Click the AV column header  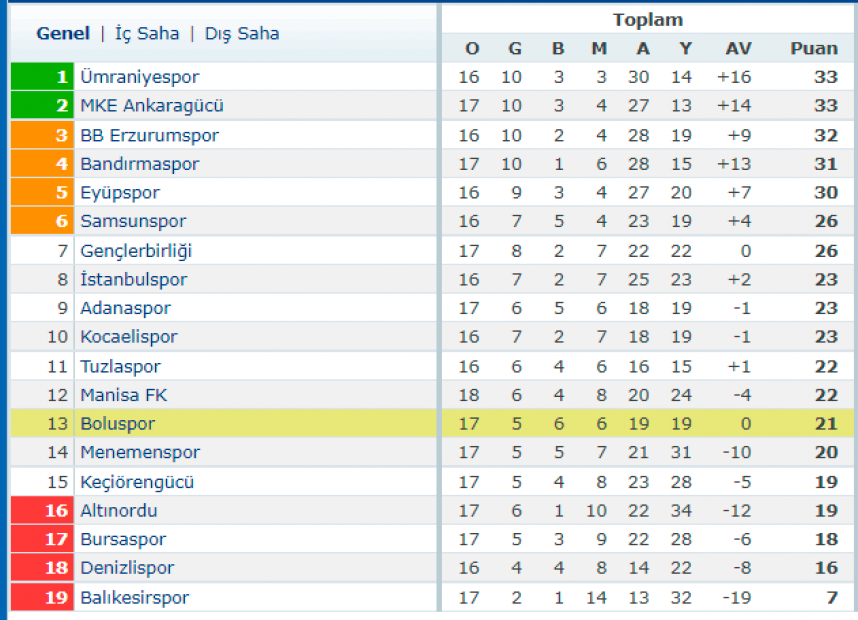pos(738,48)
